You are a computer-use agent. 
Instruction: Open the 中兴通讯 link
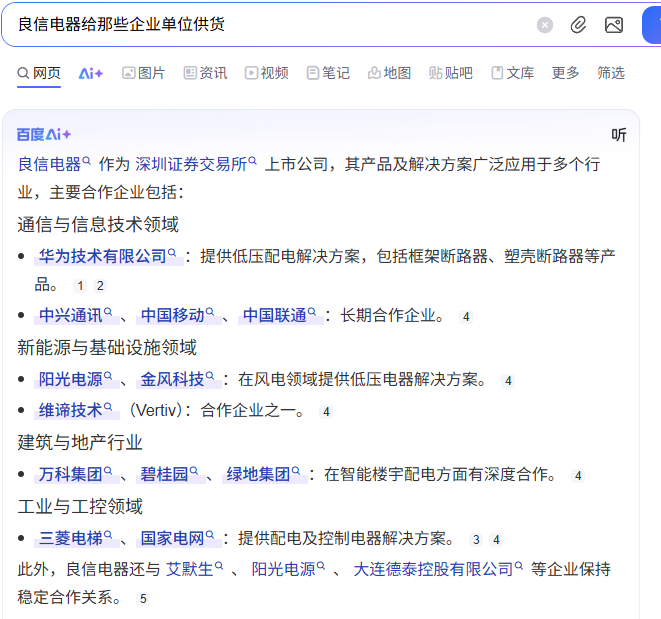click(75, 315)
